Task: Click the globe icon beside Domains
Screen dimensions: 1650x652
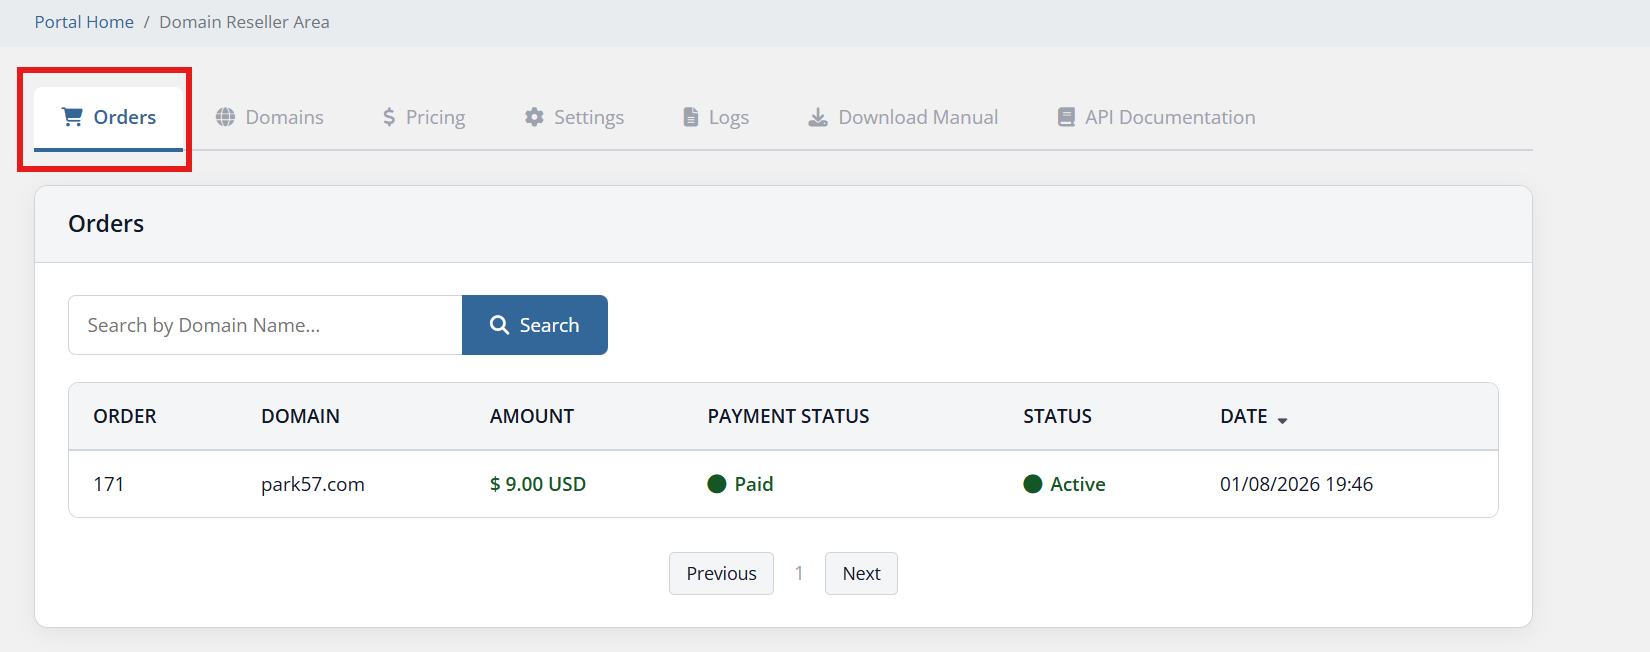Action: pos(226,117)
